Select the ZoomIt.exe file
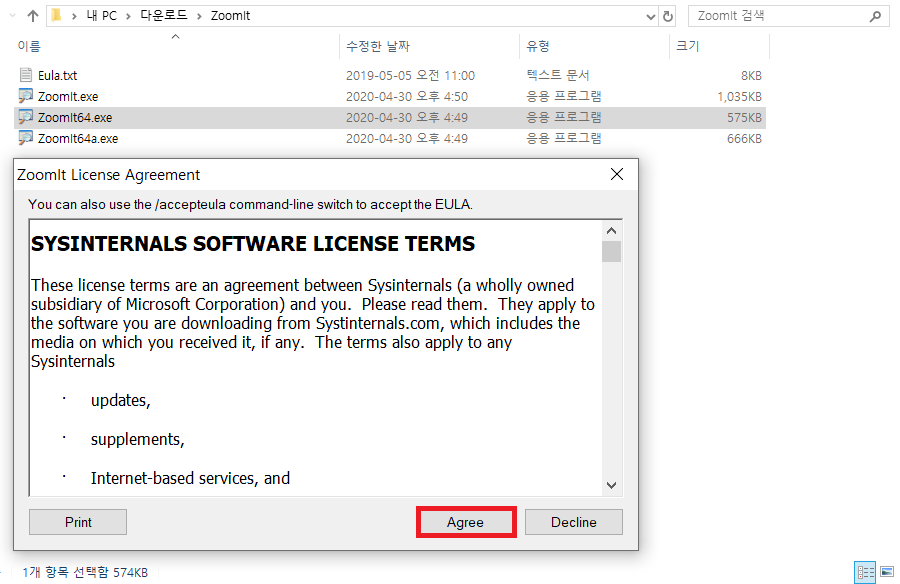 tap(68, 96)
